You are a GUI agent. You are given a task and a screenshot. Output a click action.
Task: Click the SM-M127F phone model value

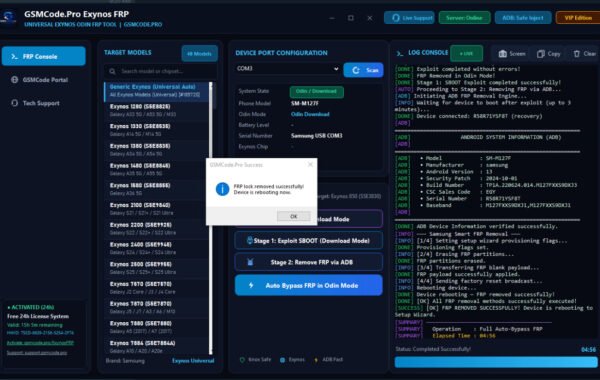coord(305,103)
